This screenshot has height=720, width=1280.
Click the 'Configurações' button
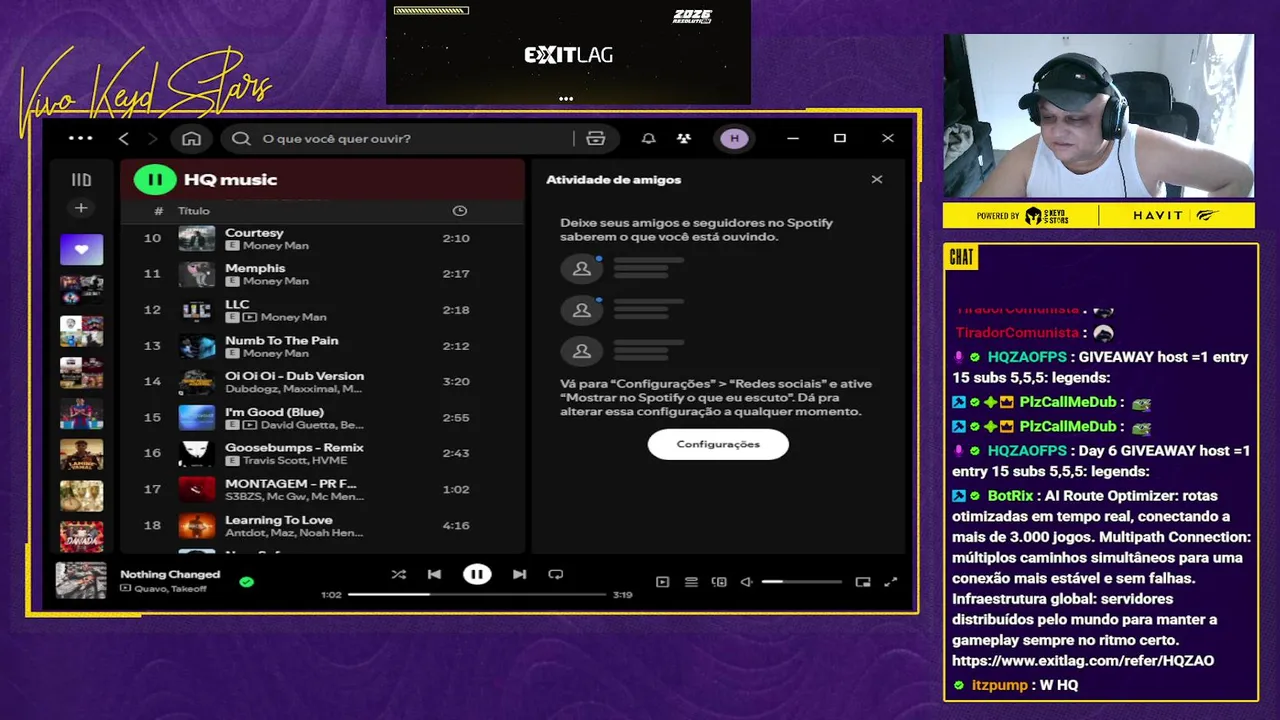(718, 444)
